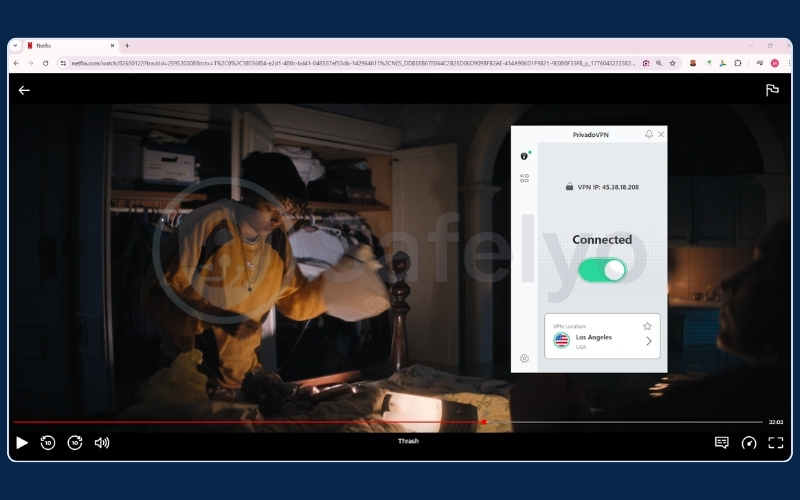Bookmark this page with the star
The height and width of the screenshot is (500, 800).
click(672, 63)
